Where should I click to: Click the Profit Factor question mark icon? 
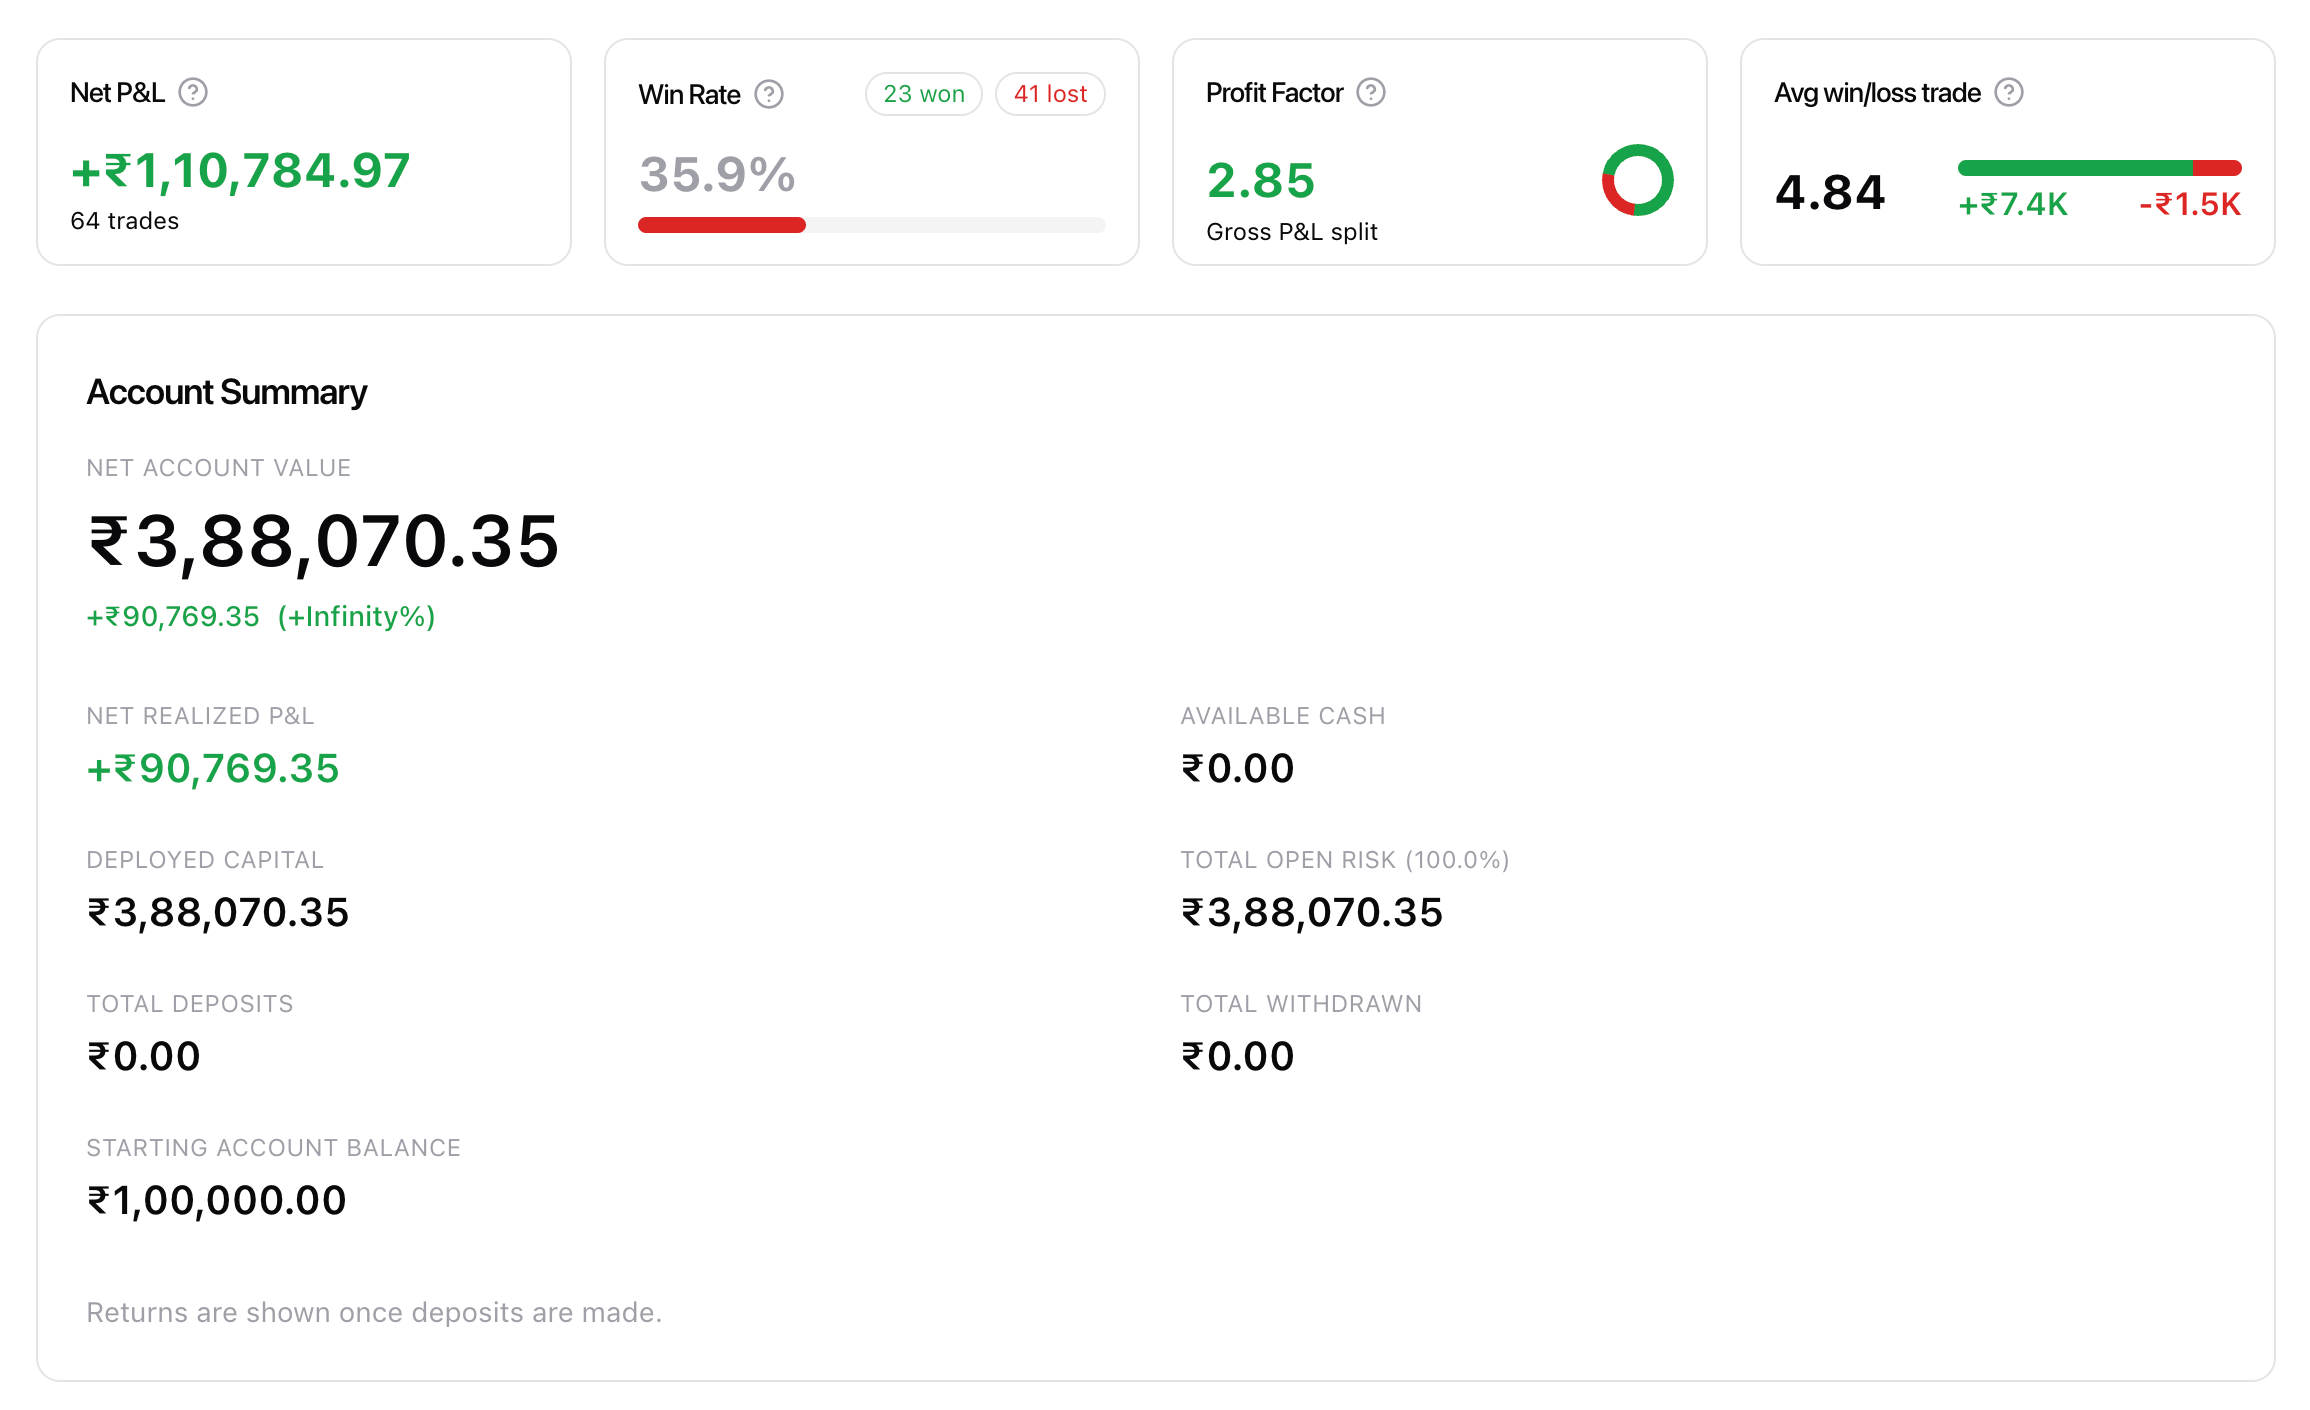click(1371, 93)
